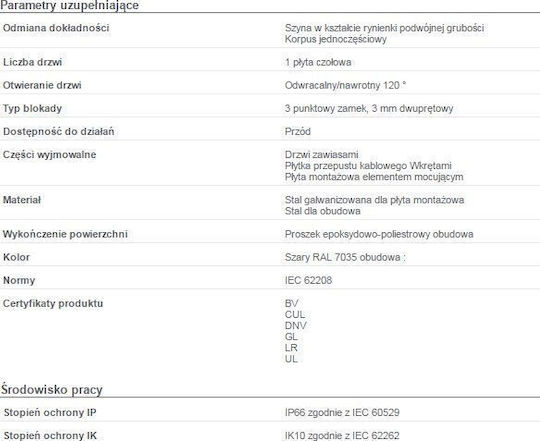
Task: Select the value '1 płyta czołowa'
Action: [318, 62]
